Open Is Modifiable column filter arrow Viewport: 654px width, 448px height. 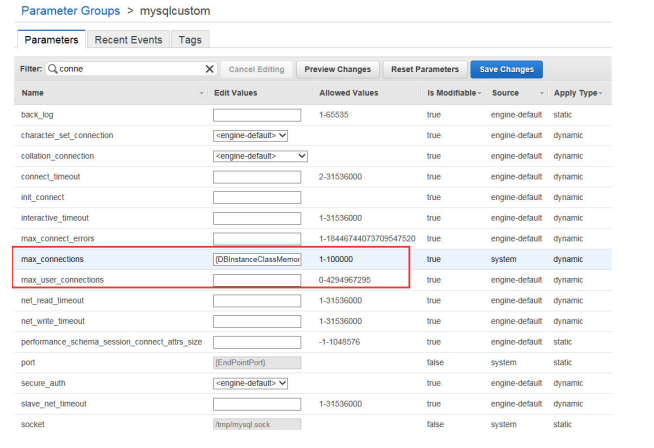point(479,93)
